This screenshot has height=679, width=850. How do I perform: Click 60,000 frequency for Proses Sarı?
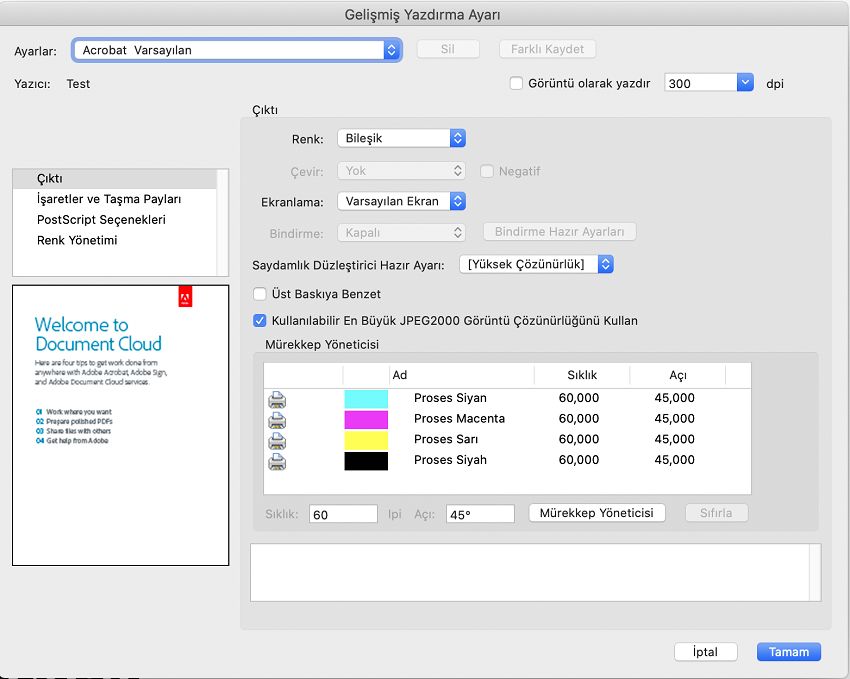(x=578, y=439)
